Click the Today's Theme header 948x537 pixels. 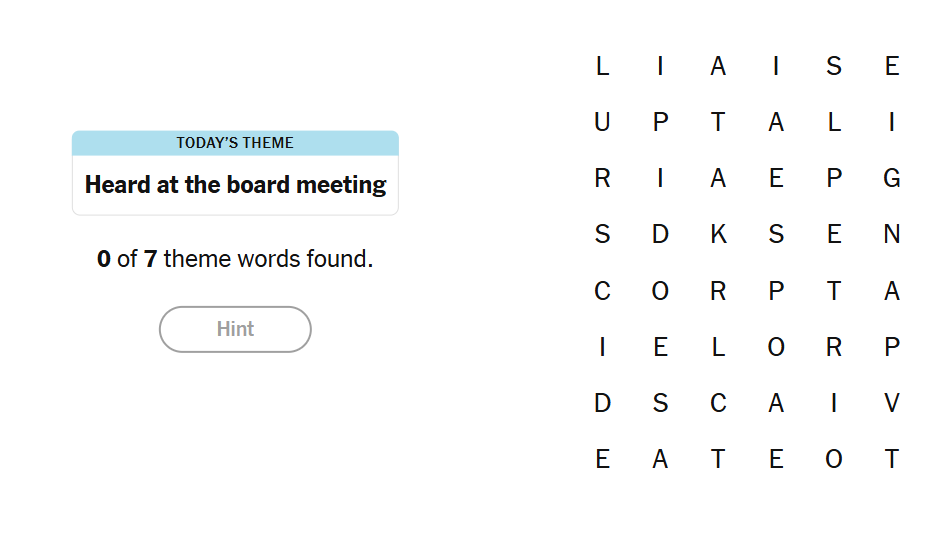coord(235,143)
